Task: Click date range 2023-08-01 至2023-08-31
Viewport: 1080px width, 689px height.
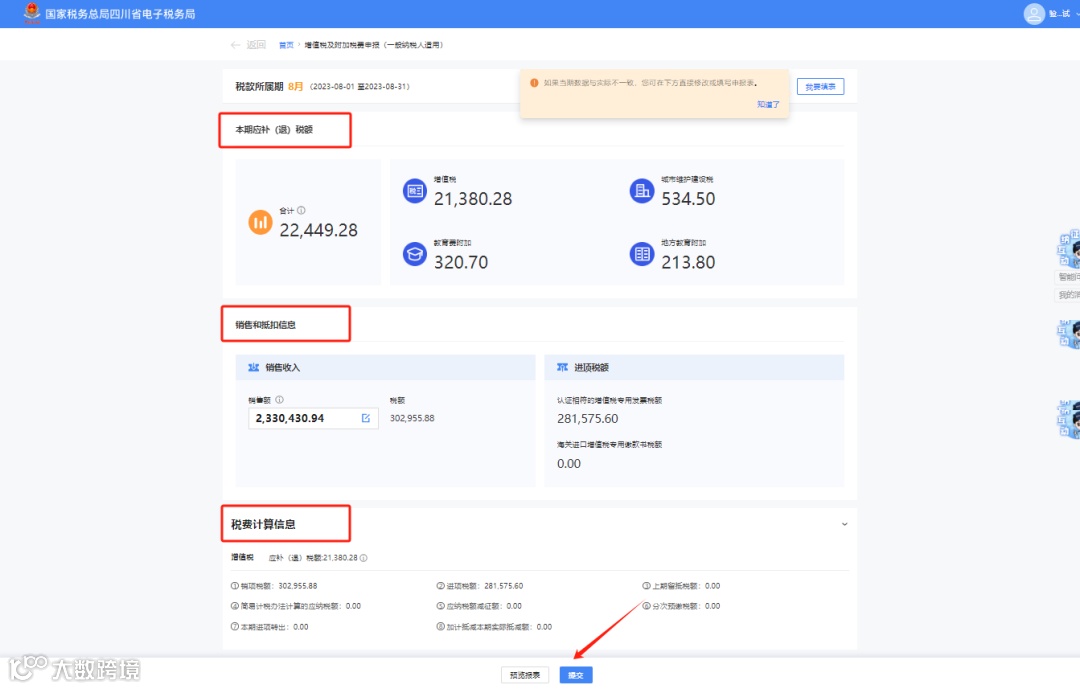Action: [360, 87]
